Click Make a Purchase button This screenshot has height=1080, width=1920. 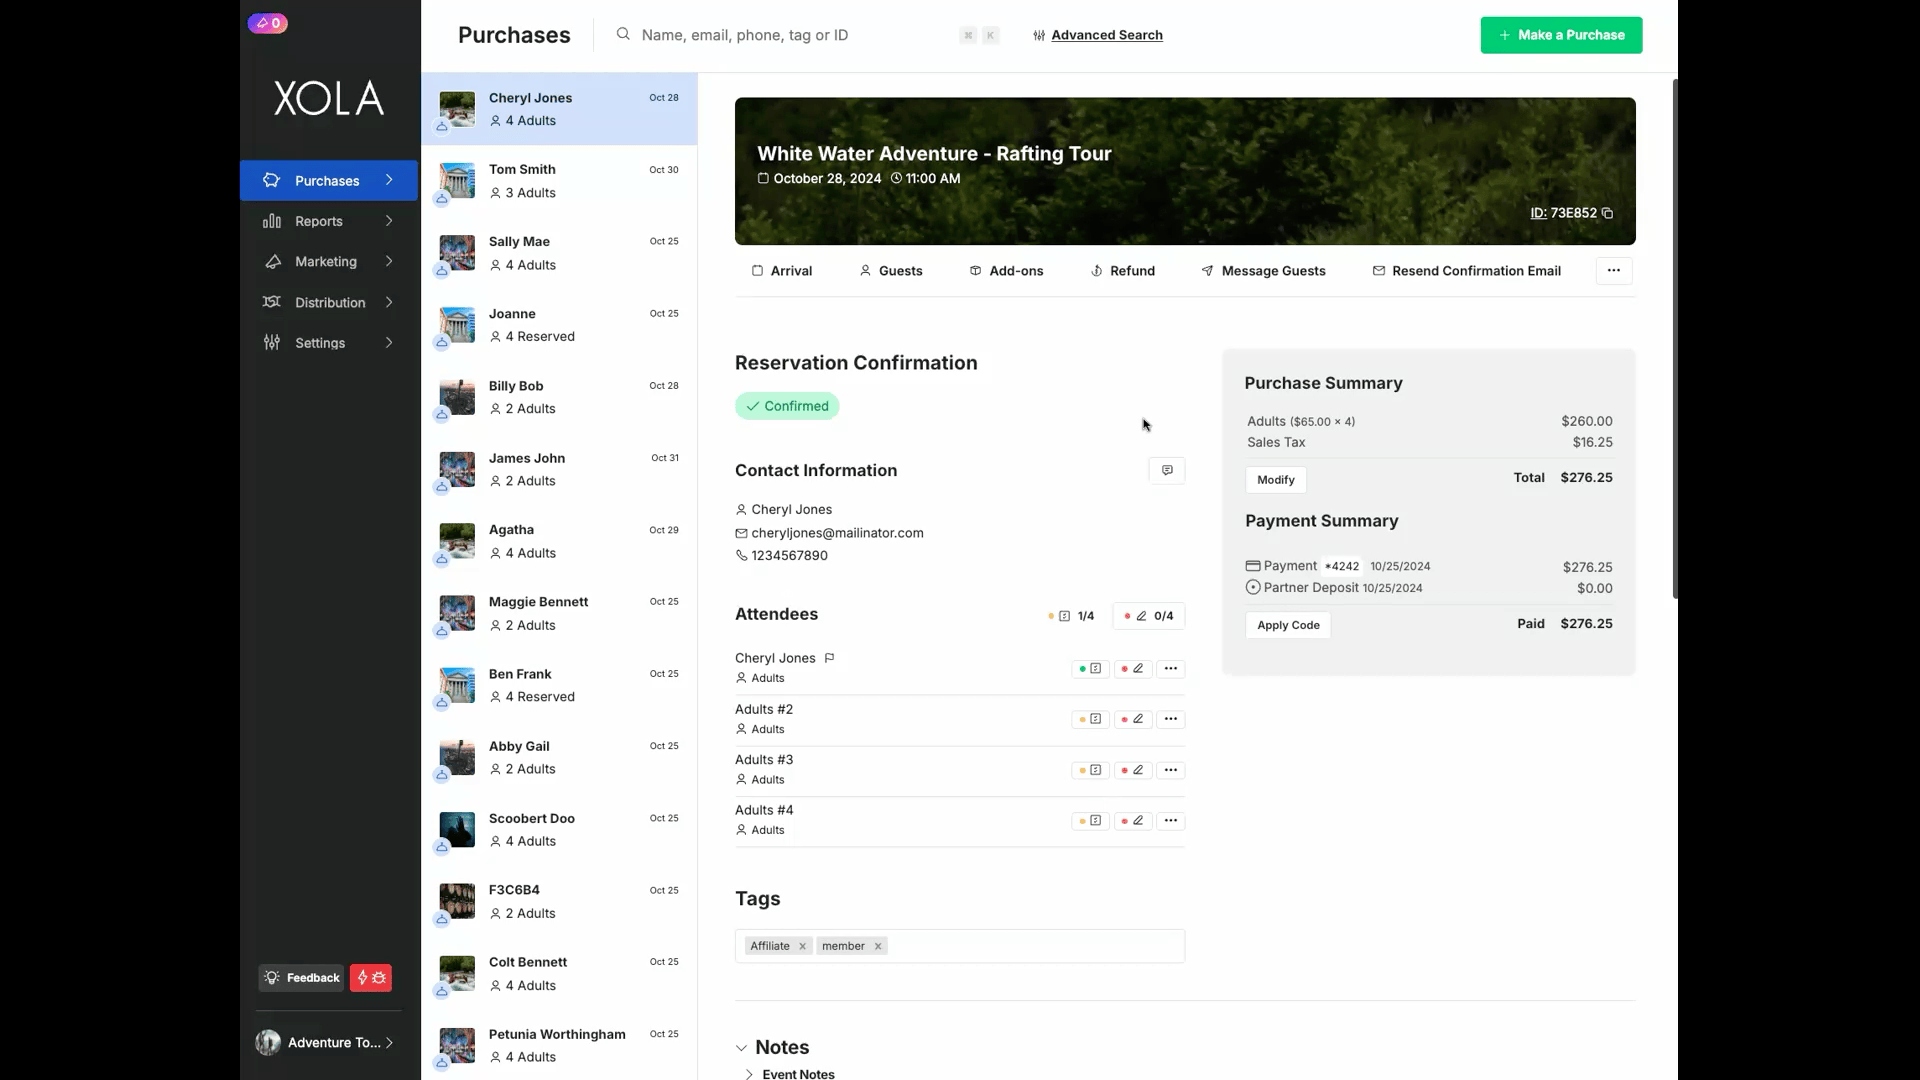coord(1561,35)
